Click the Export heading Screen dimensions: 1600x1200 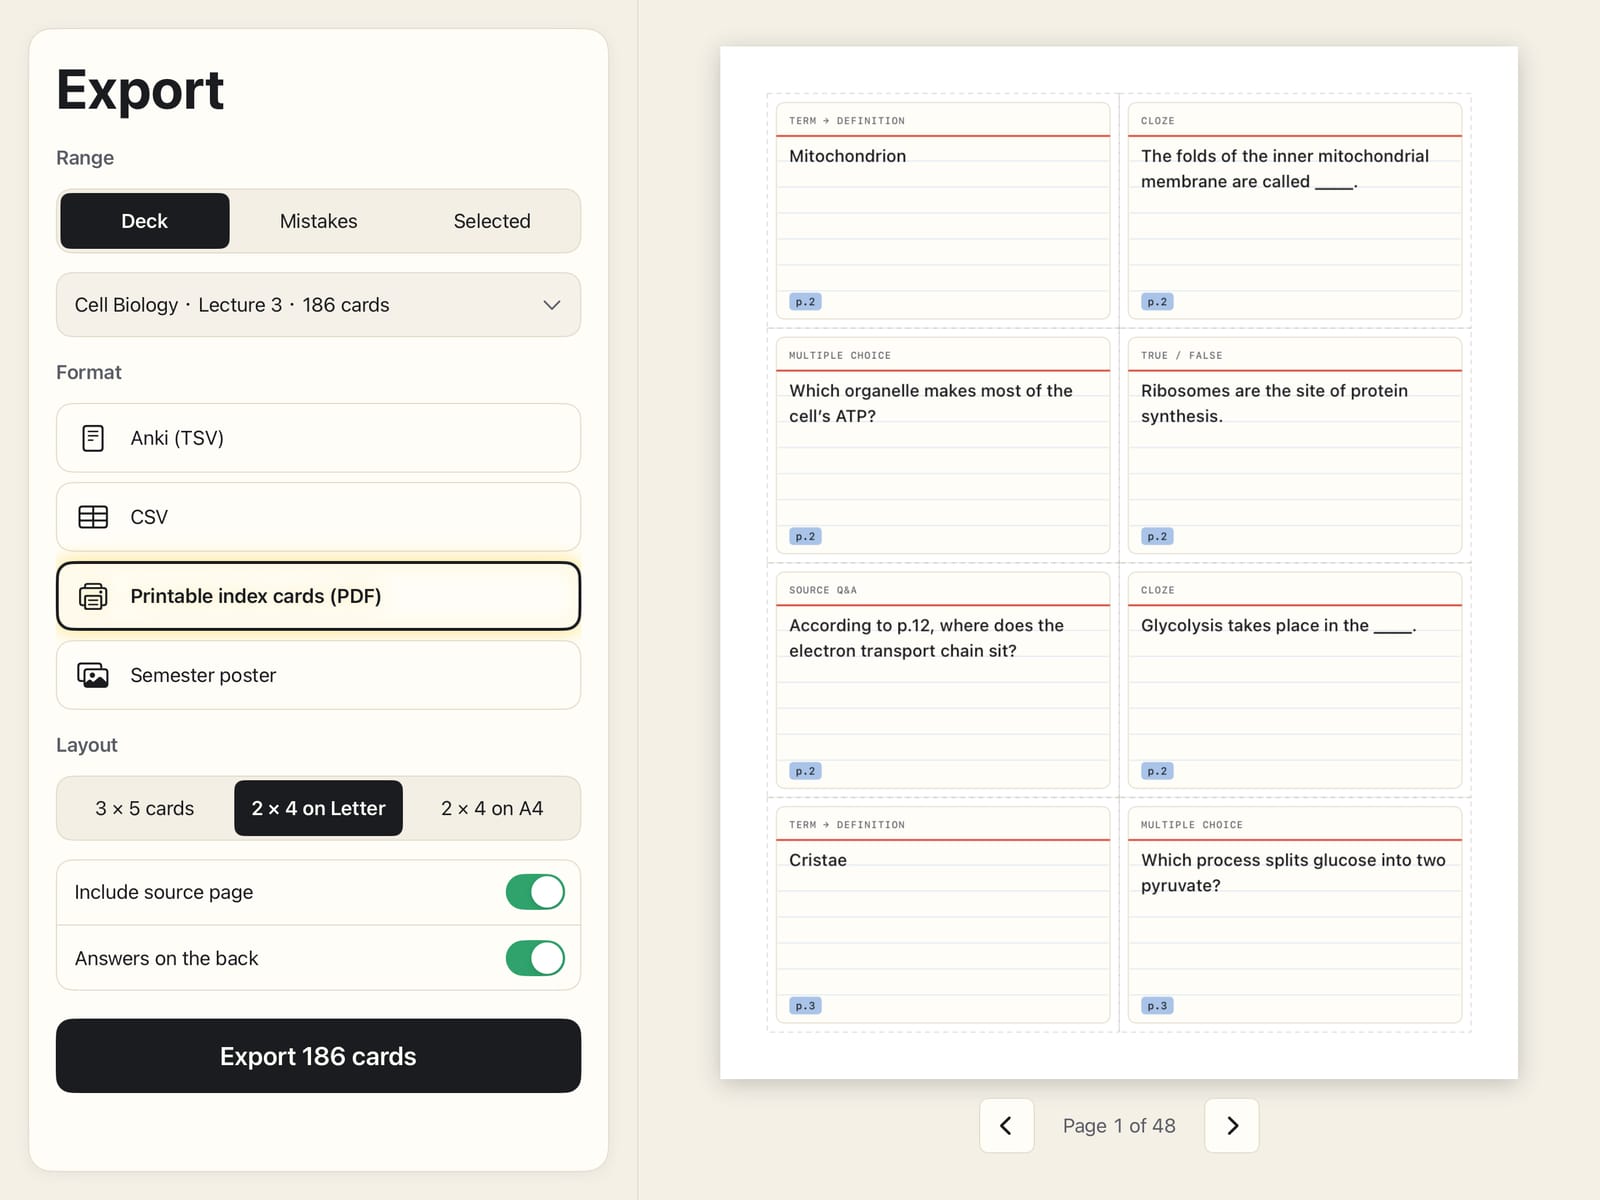tap(140, 90)
